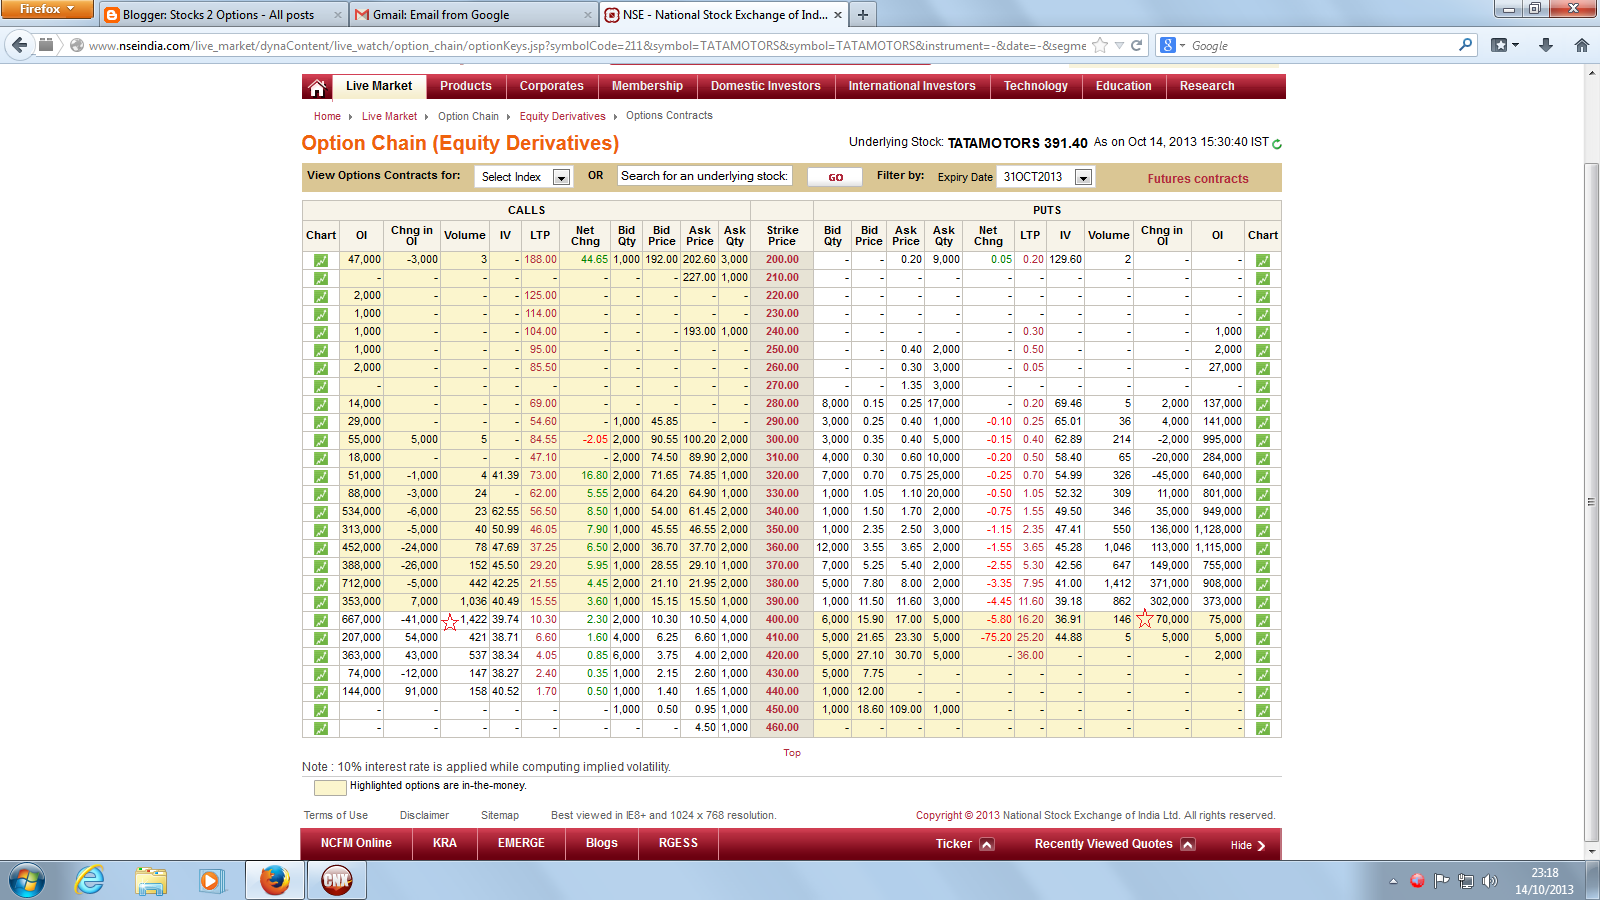Viewport: 1600px width, 900px height.
Task: Open the Domestic Investors menu
Action: [x=766, y=86]
